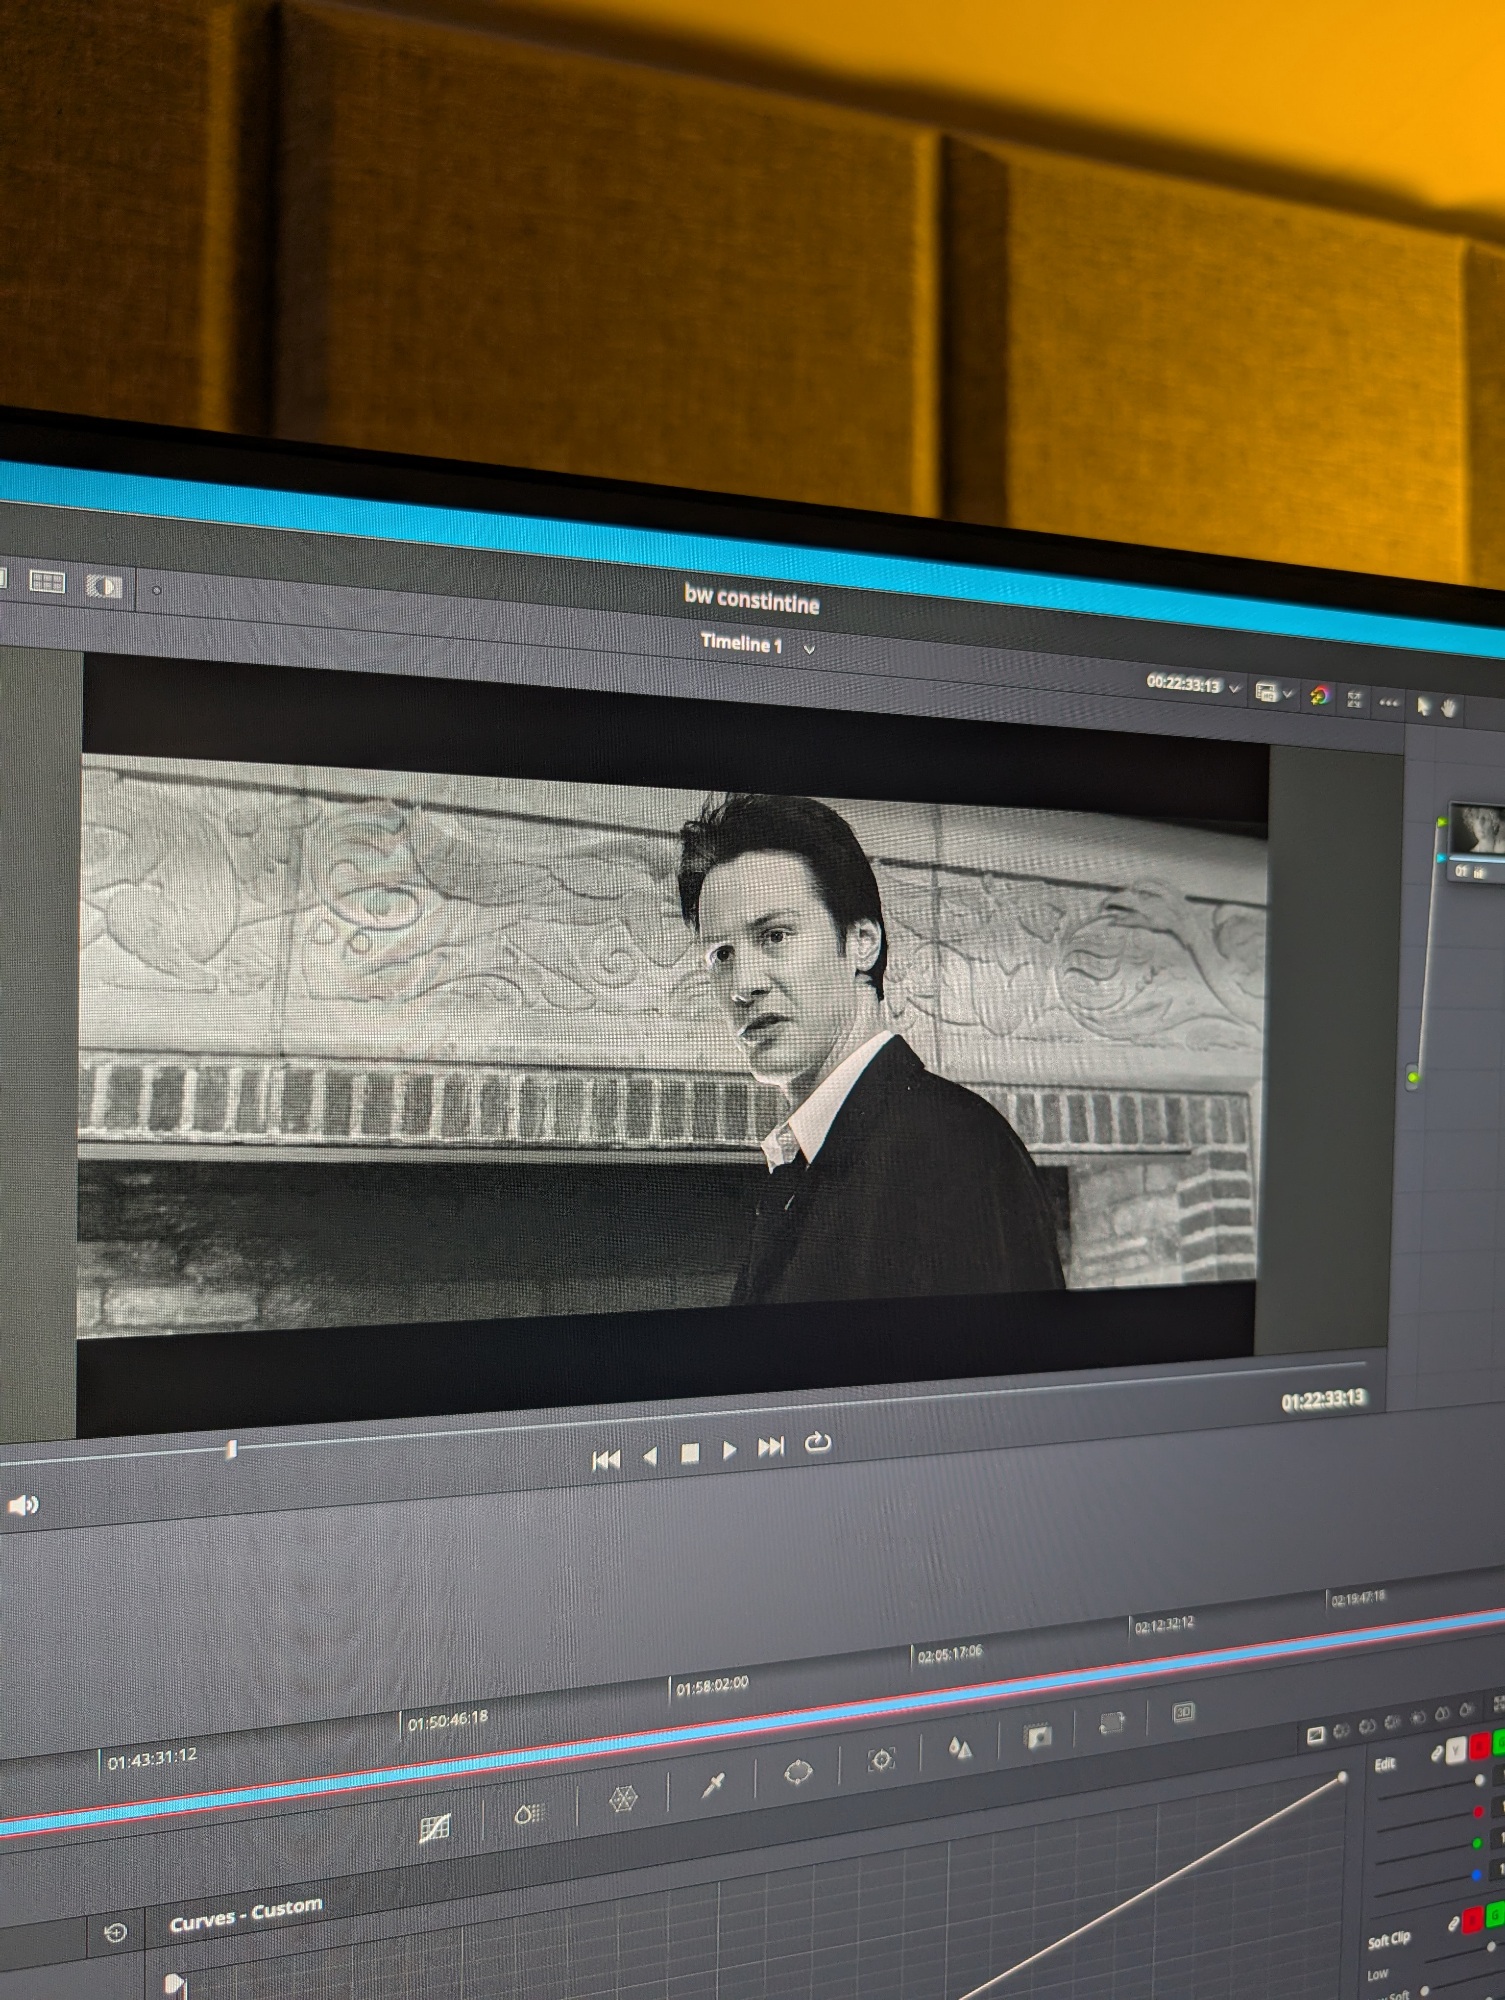
Task: Open the Power Window palette
Action: (x=797, y=1772)
